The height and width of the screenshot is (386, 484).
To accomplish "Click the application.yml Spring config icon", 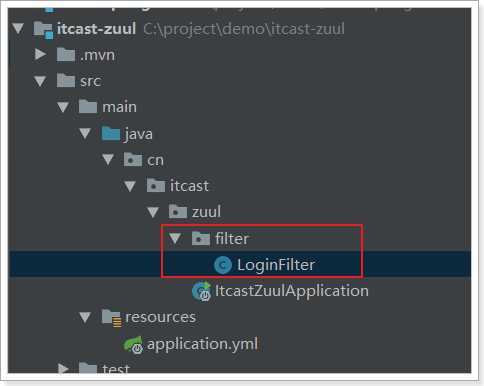I will coord(133,345).
